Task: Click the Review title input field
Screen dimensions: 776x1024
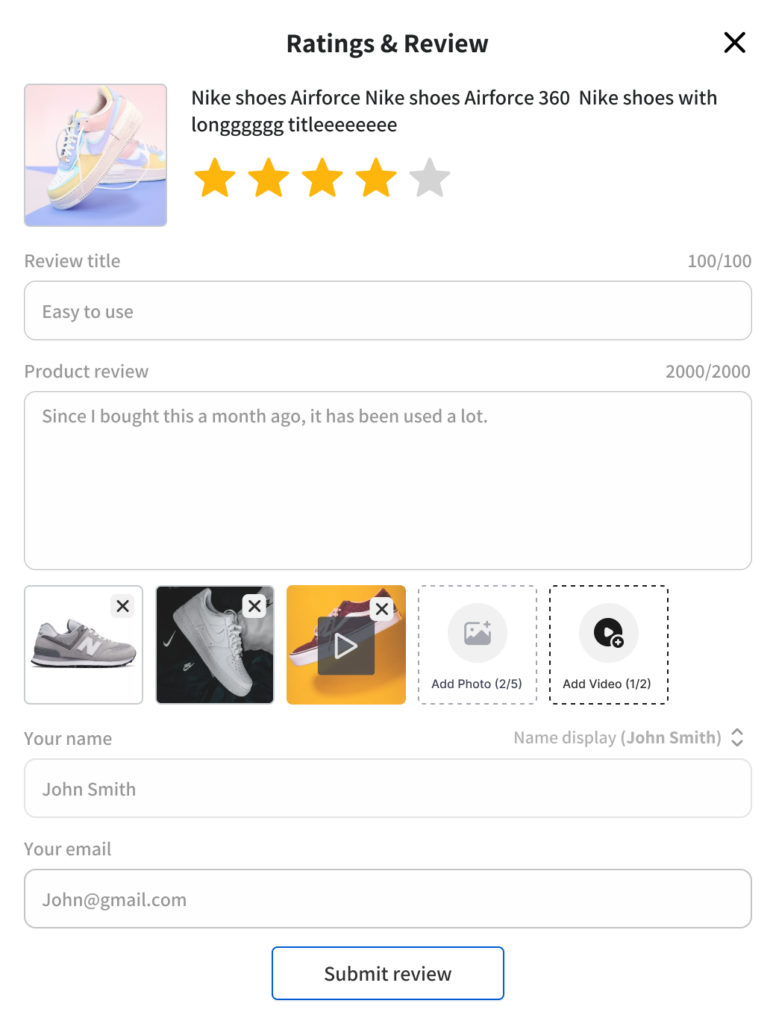Action: (x=388, y=311)
